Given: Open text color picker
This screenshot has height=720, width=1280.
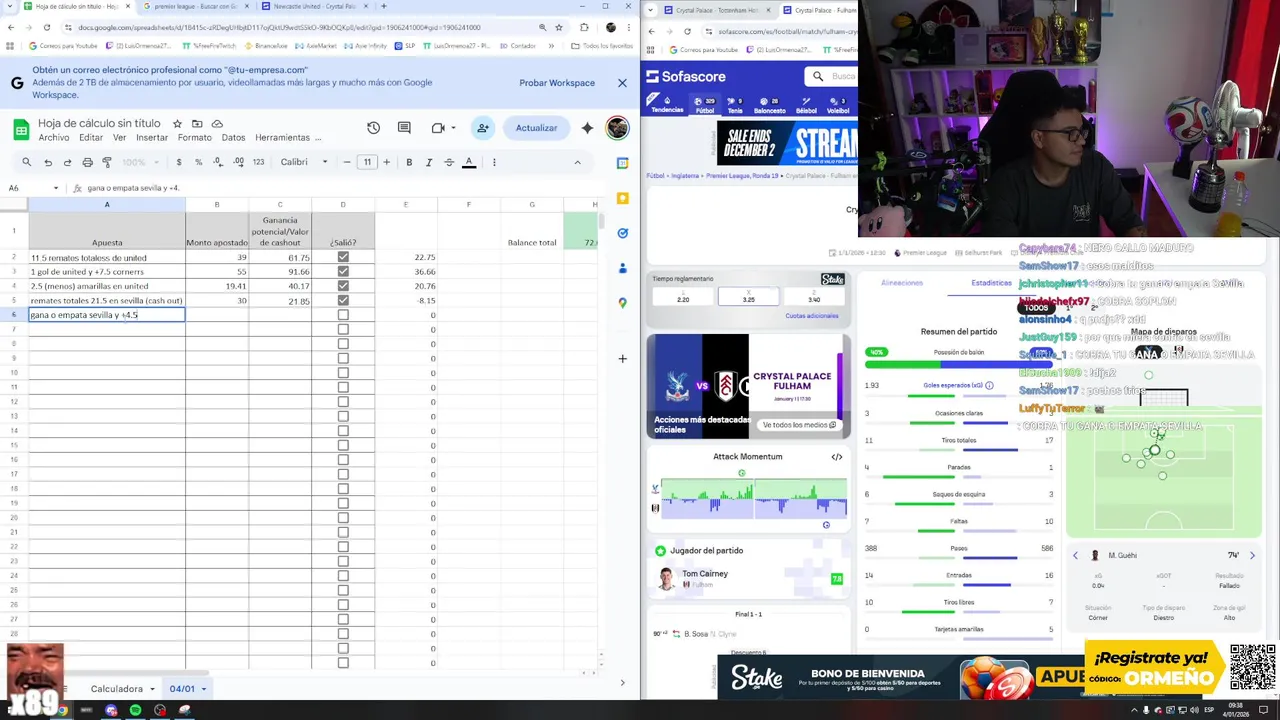Looking at the screenshot, I should coord(469,162).
